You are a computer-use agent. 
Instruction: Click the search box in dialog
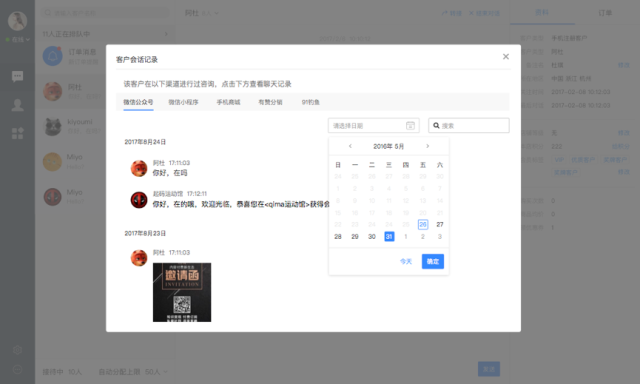469,125
